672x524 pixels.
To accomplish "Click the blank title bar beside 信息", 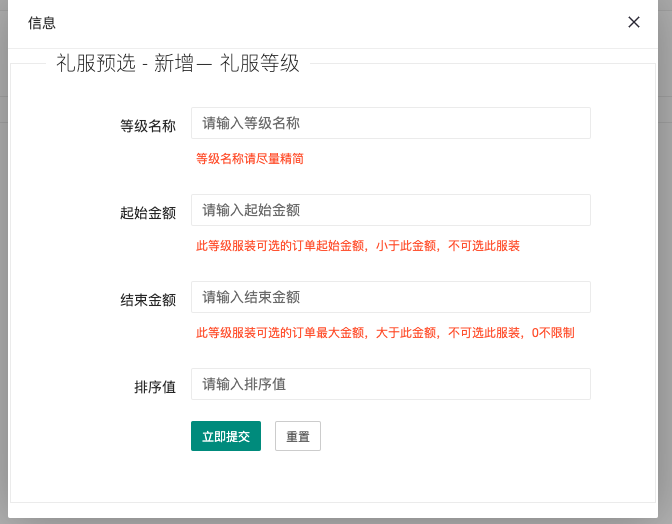I will coord(330,23).
